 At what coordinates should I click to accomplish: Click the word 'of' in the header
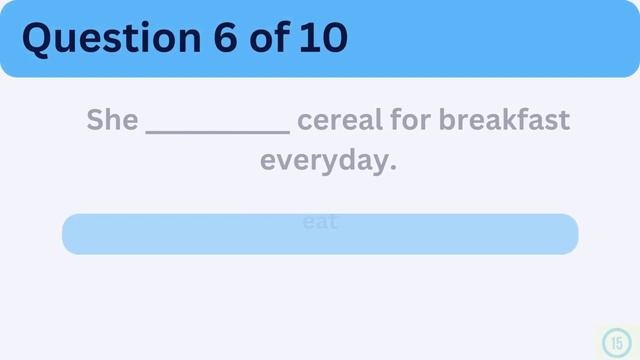click(x=269, y=38)
